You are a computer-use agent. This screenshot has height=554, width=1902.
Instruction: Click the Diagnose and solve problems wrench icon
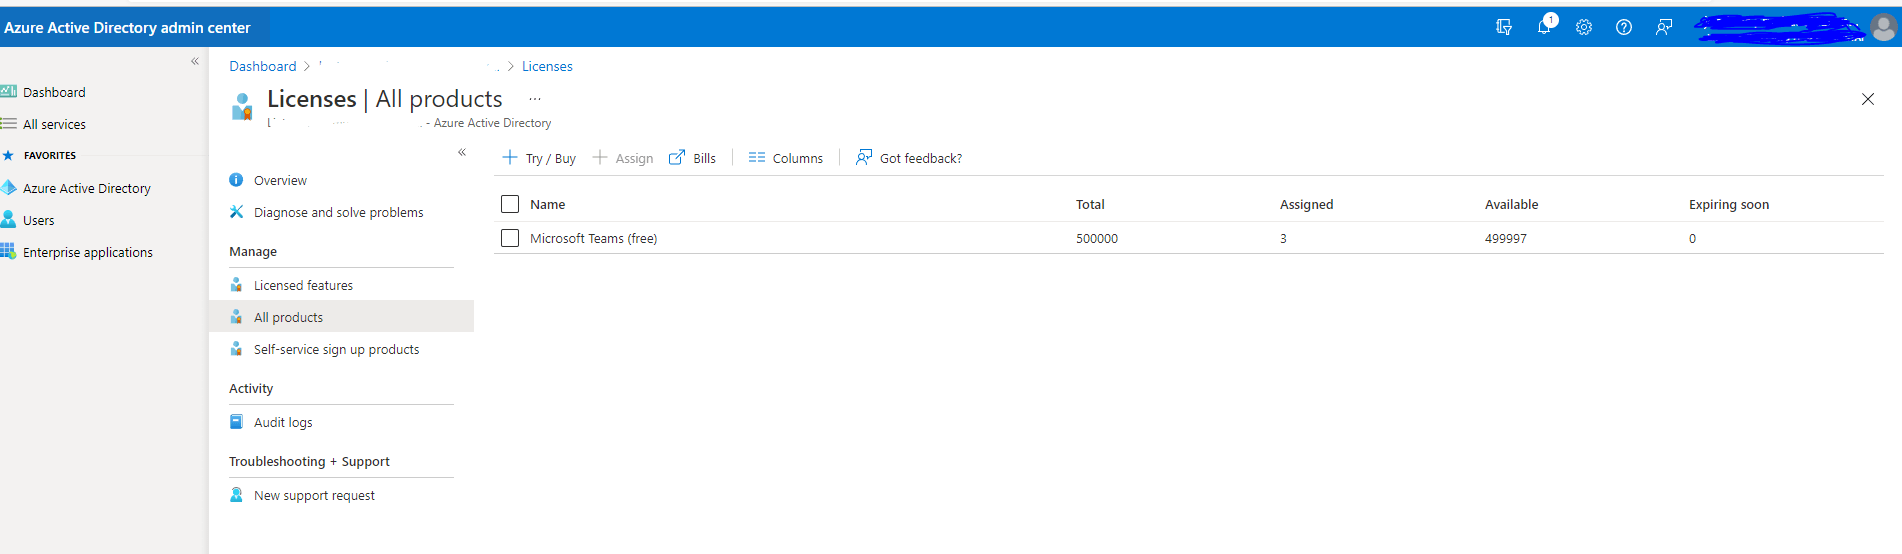(x=236, y=212)
